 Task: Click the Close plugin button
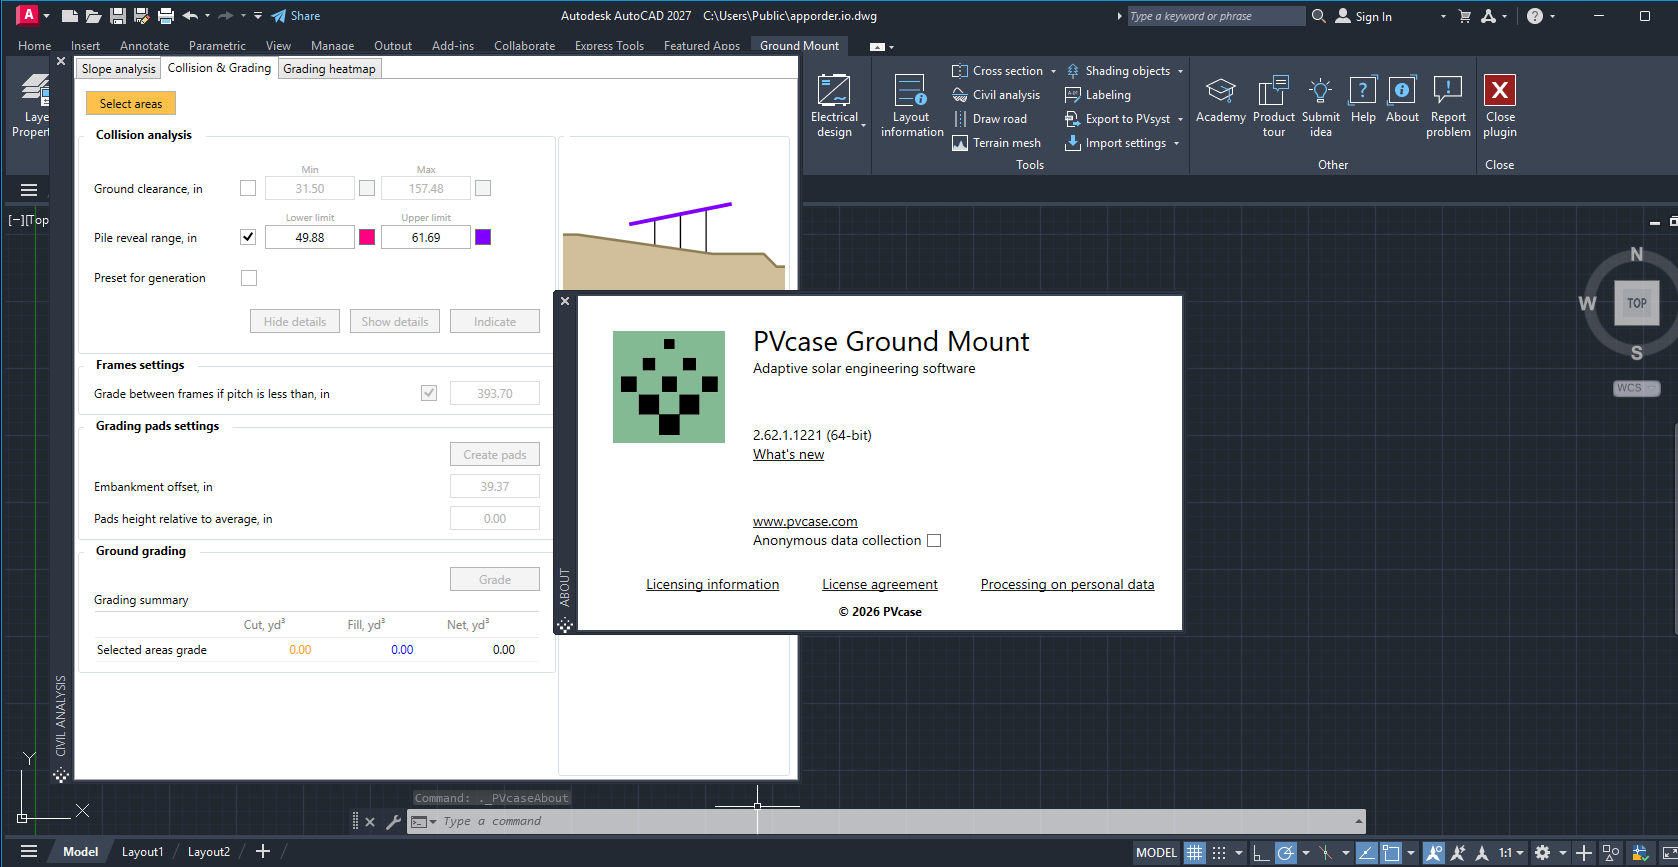click(1500, 106)
